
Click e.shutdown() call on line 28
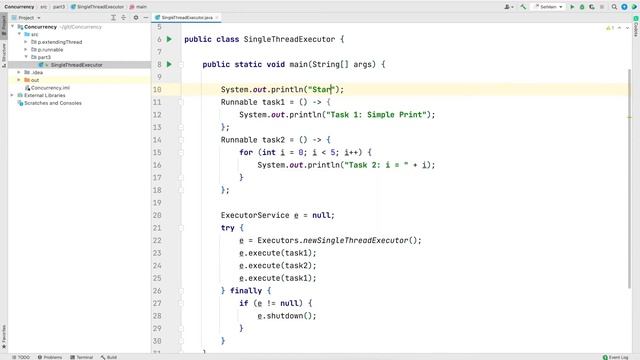point(287,316)
